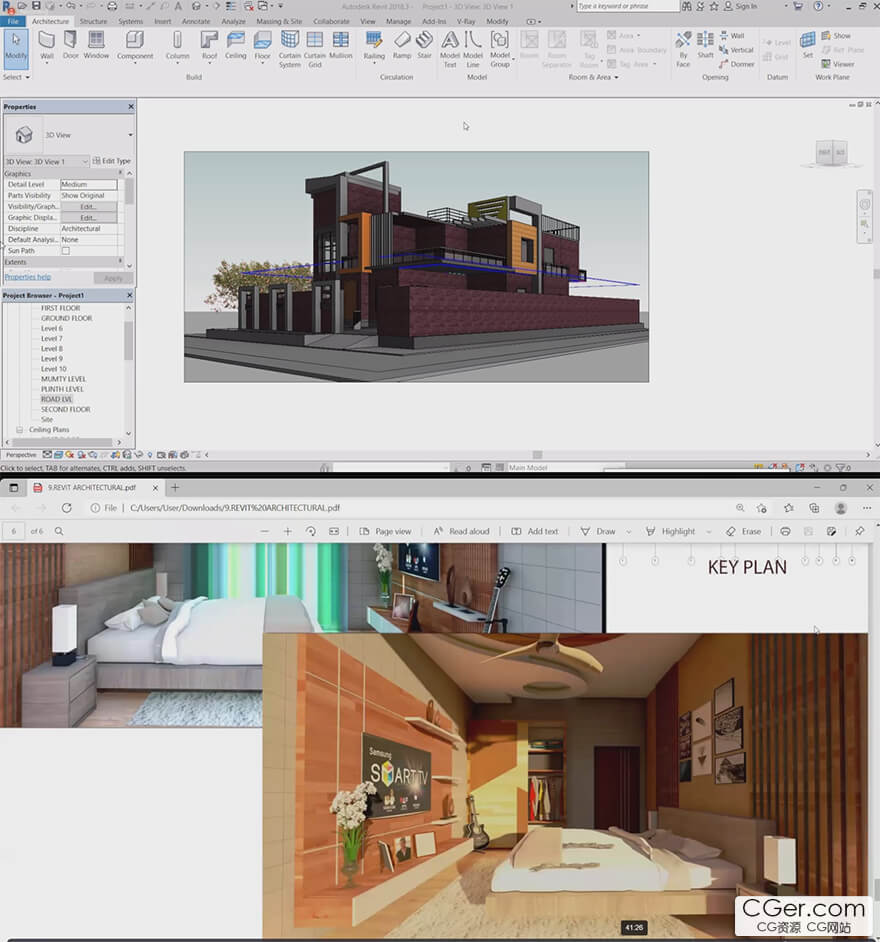Open the Annotate ribbon tab
This screenshot has height=942, width=880.
pyautogui.click(x=196, y=21)
